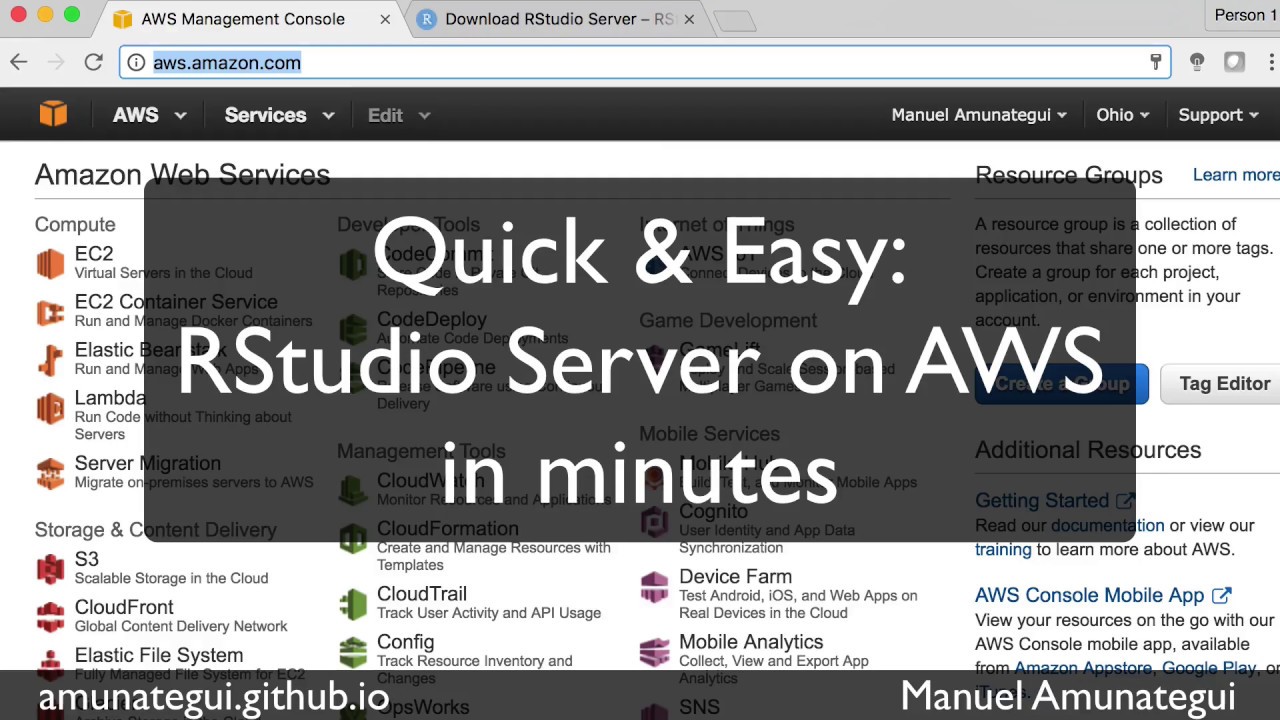
Task: Open the Support dropdown menu
Action: click(1218, 115)
